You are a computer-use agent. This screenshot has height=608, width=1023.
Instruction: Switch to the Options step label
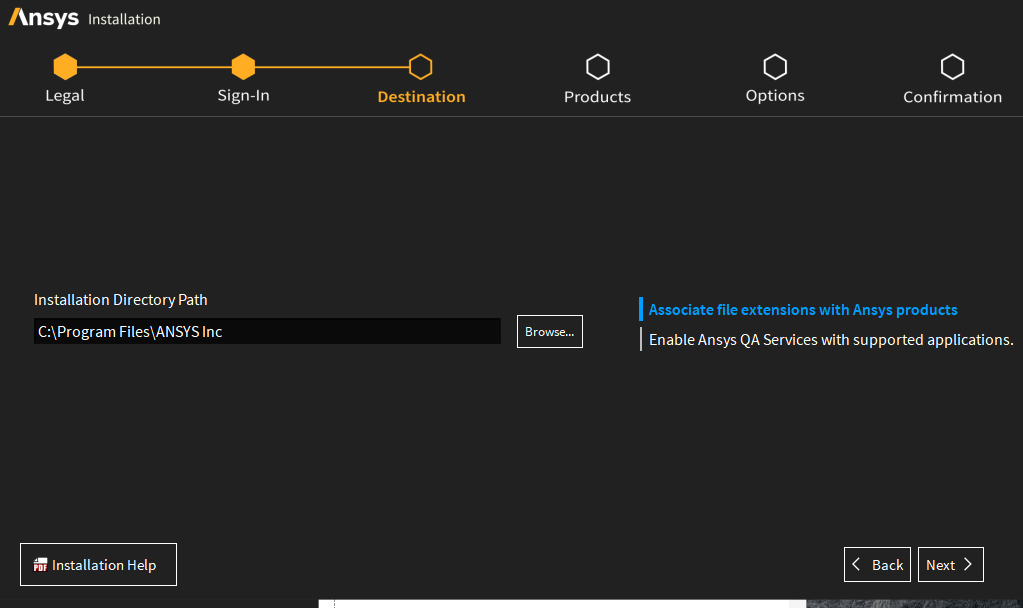[x=775, y=96]
